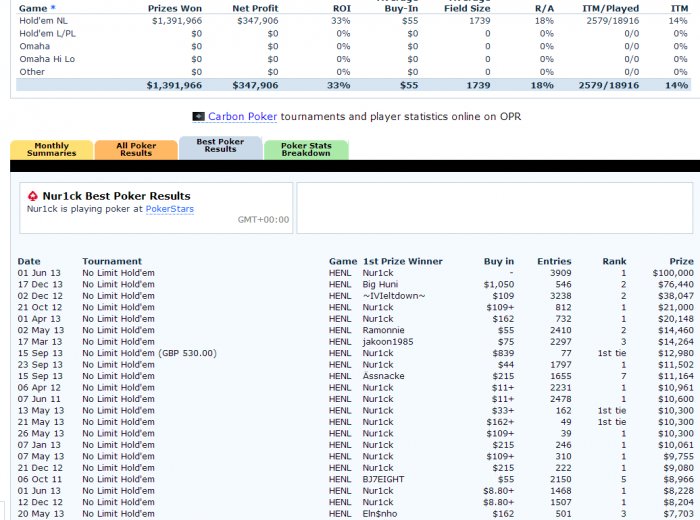Click the Date column header in results

click(x=29, y=261)
